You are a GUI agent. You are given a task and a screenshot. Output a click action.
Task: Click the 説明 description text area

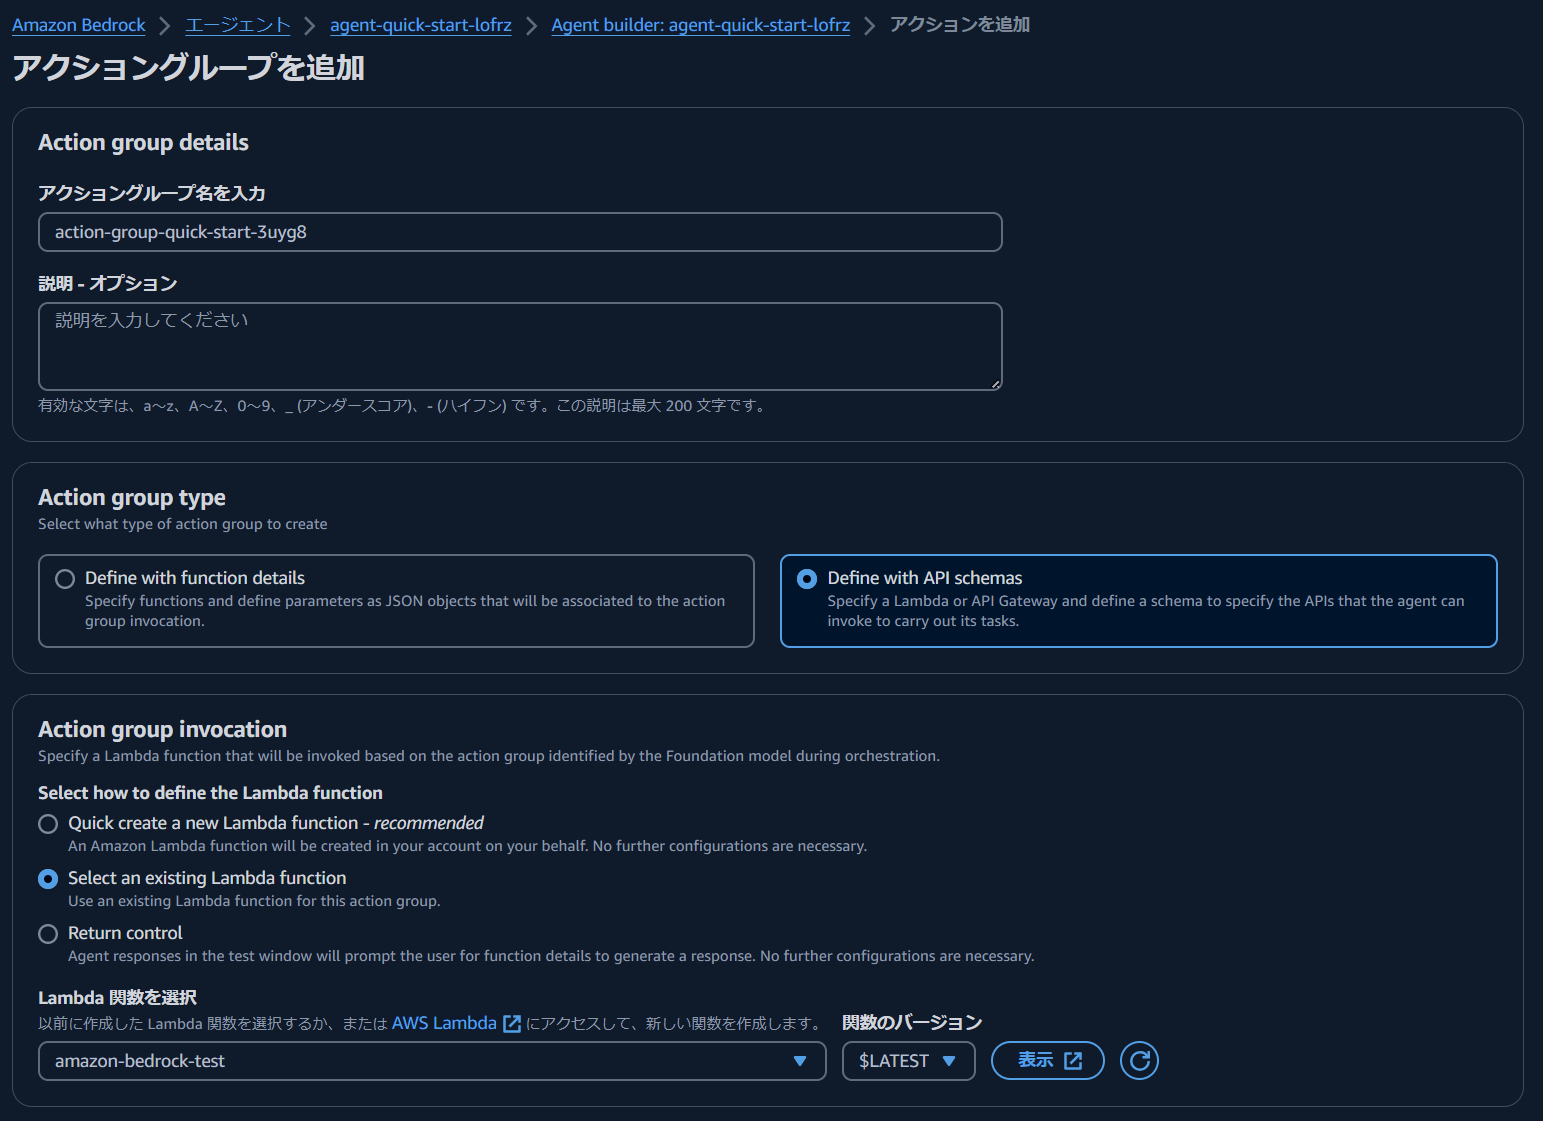[x=519, y=345]
